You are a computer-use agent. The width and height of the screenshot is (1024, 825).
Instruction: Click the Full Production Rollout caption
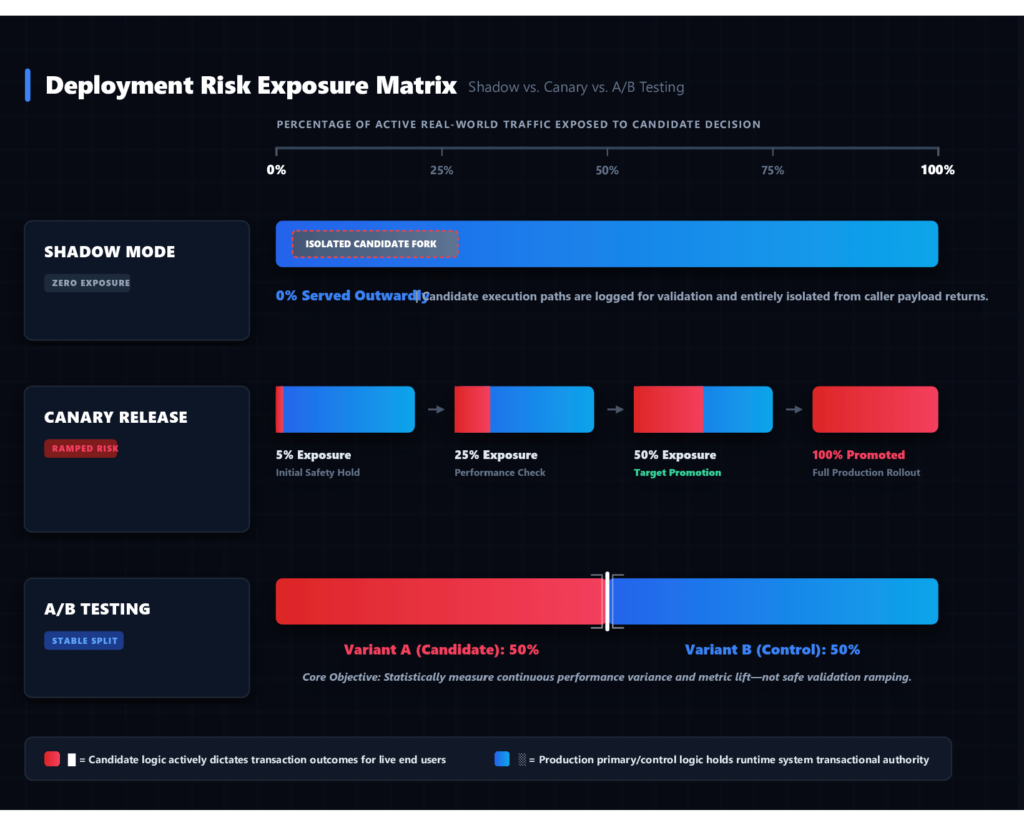pos(866,472)
